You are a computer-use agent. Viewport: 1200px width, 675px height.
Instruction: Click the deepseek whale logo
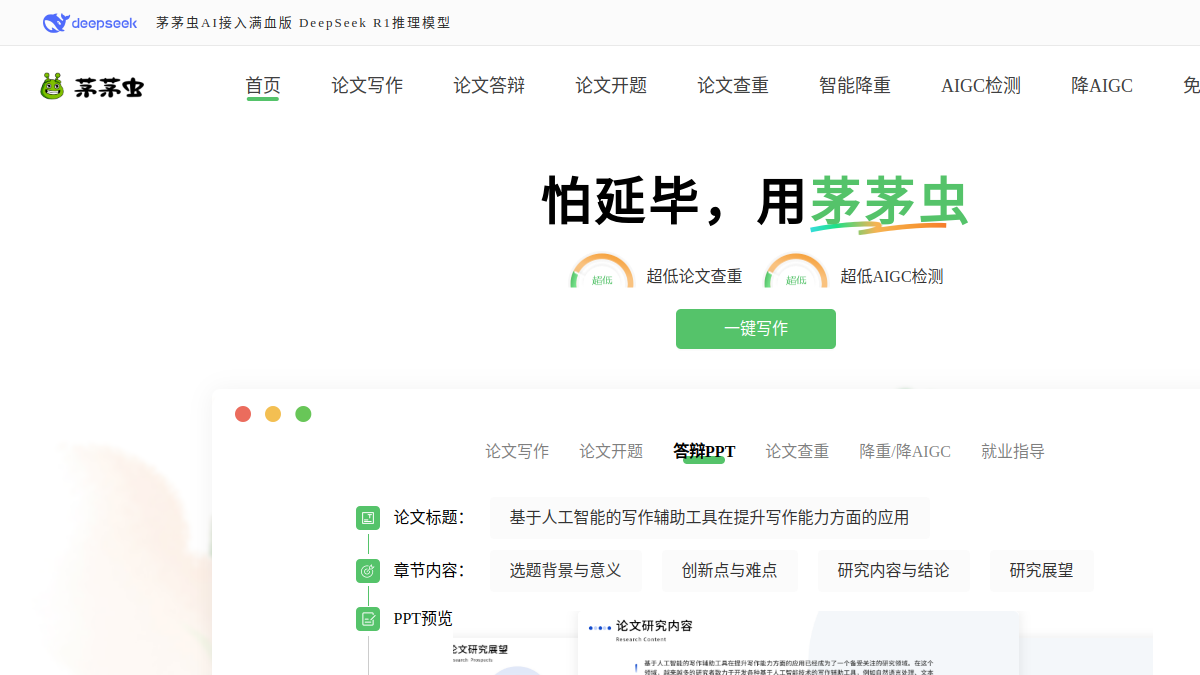point(90,22)
